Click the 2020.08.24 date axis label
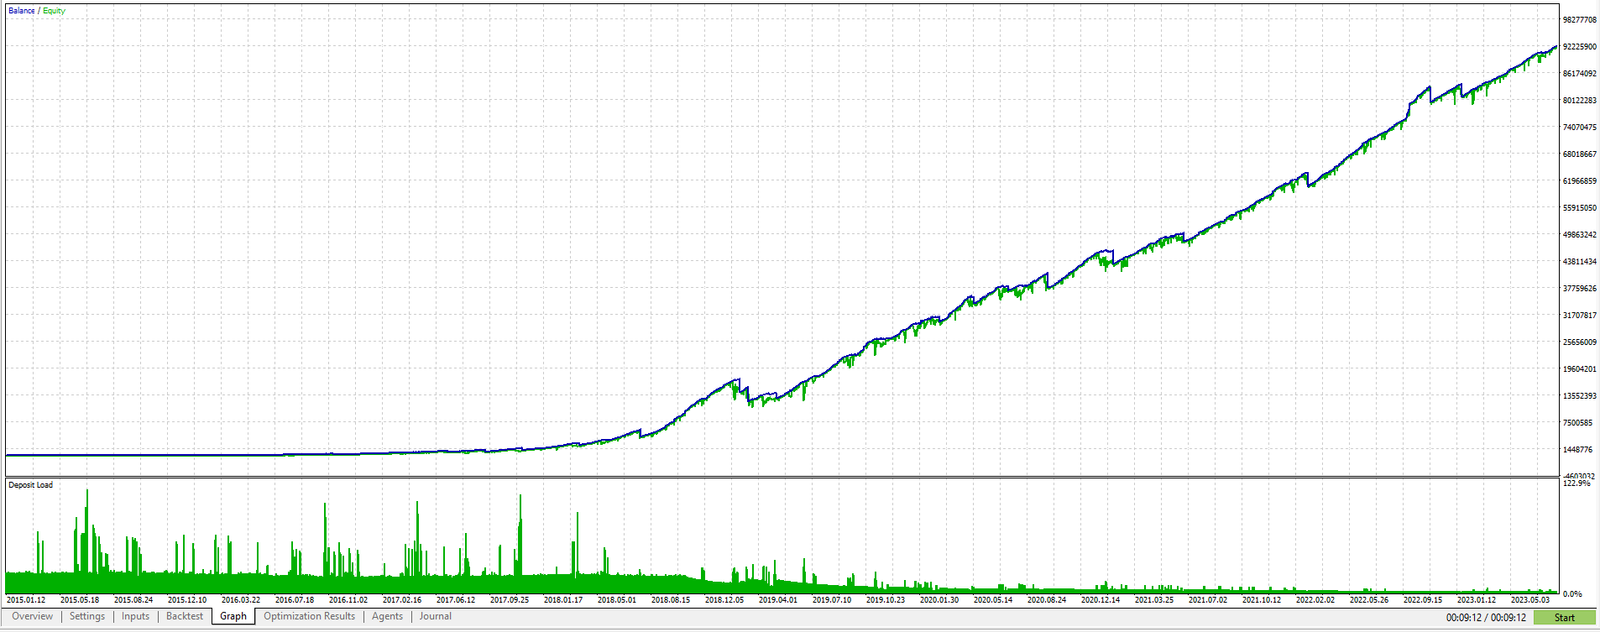 [1046, 600]
